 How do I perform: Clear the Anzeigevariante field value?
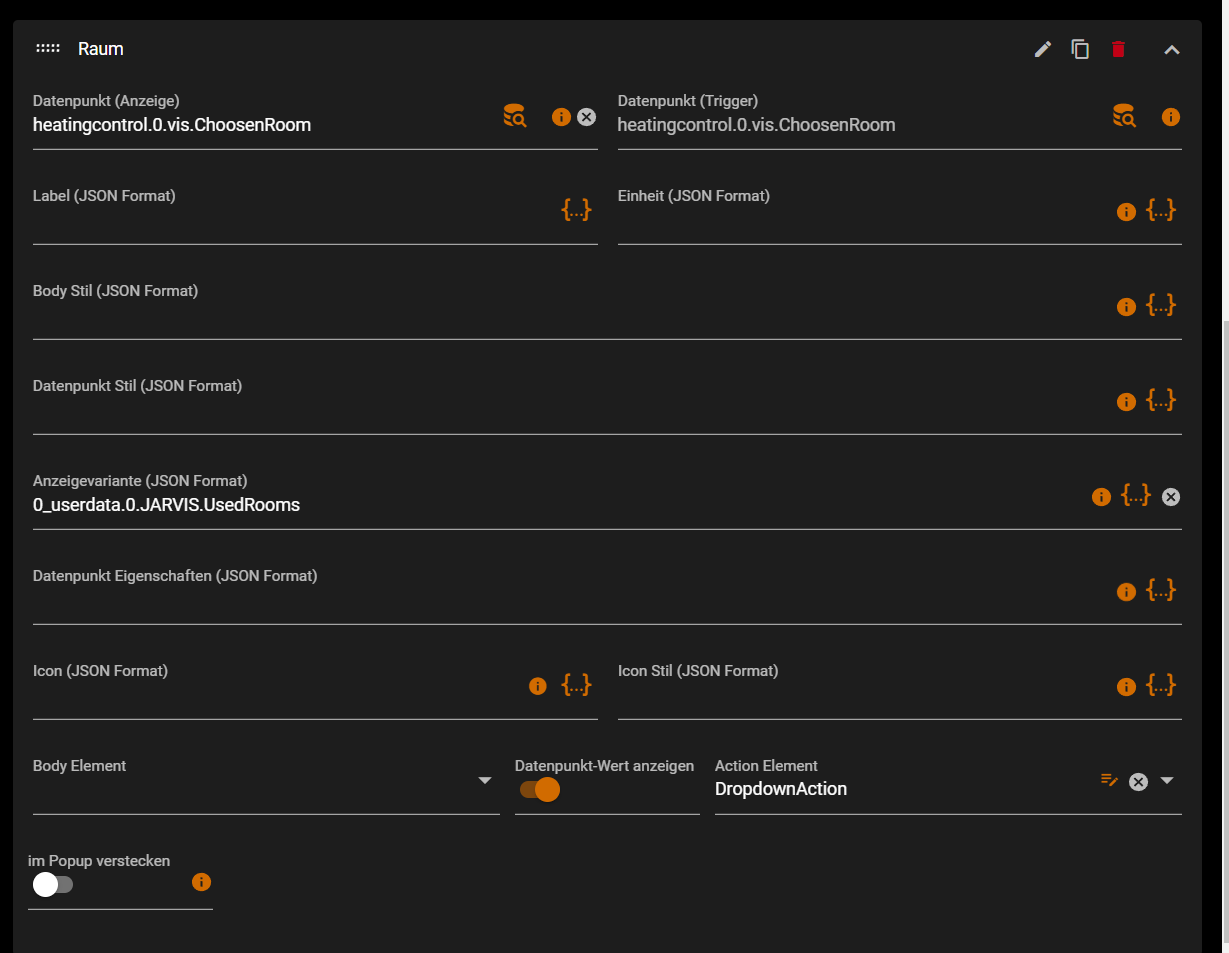1171,497
